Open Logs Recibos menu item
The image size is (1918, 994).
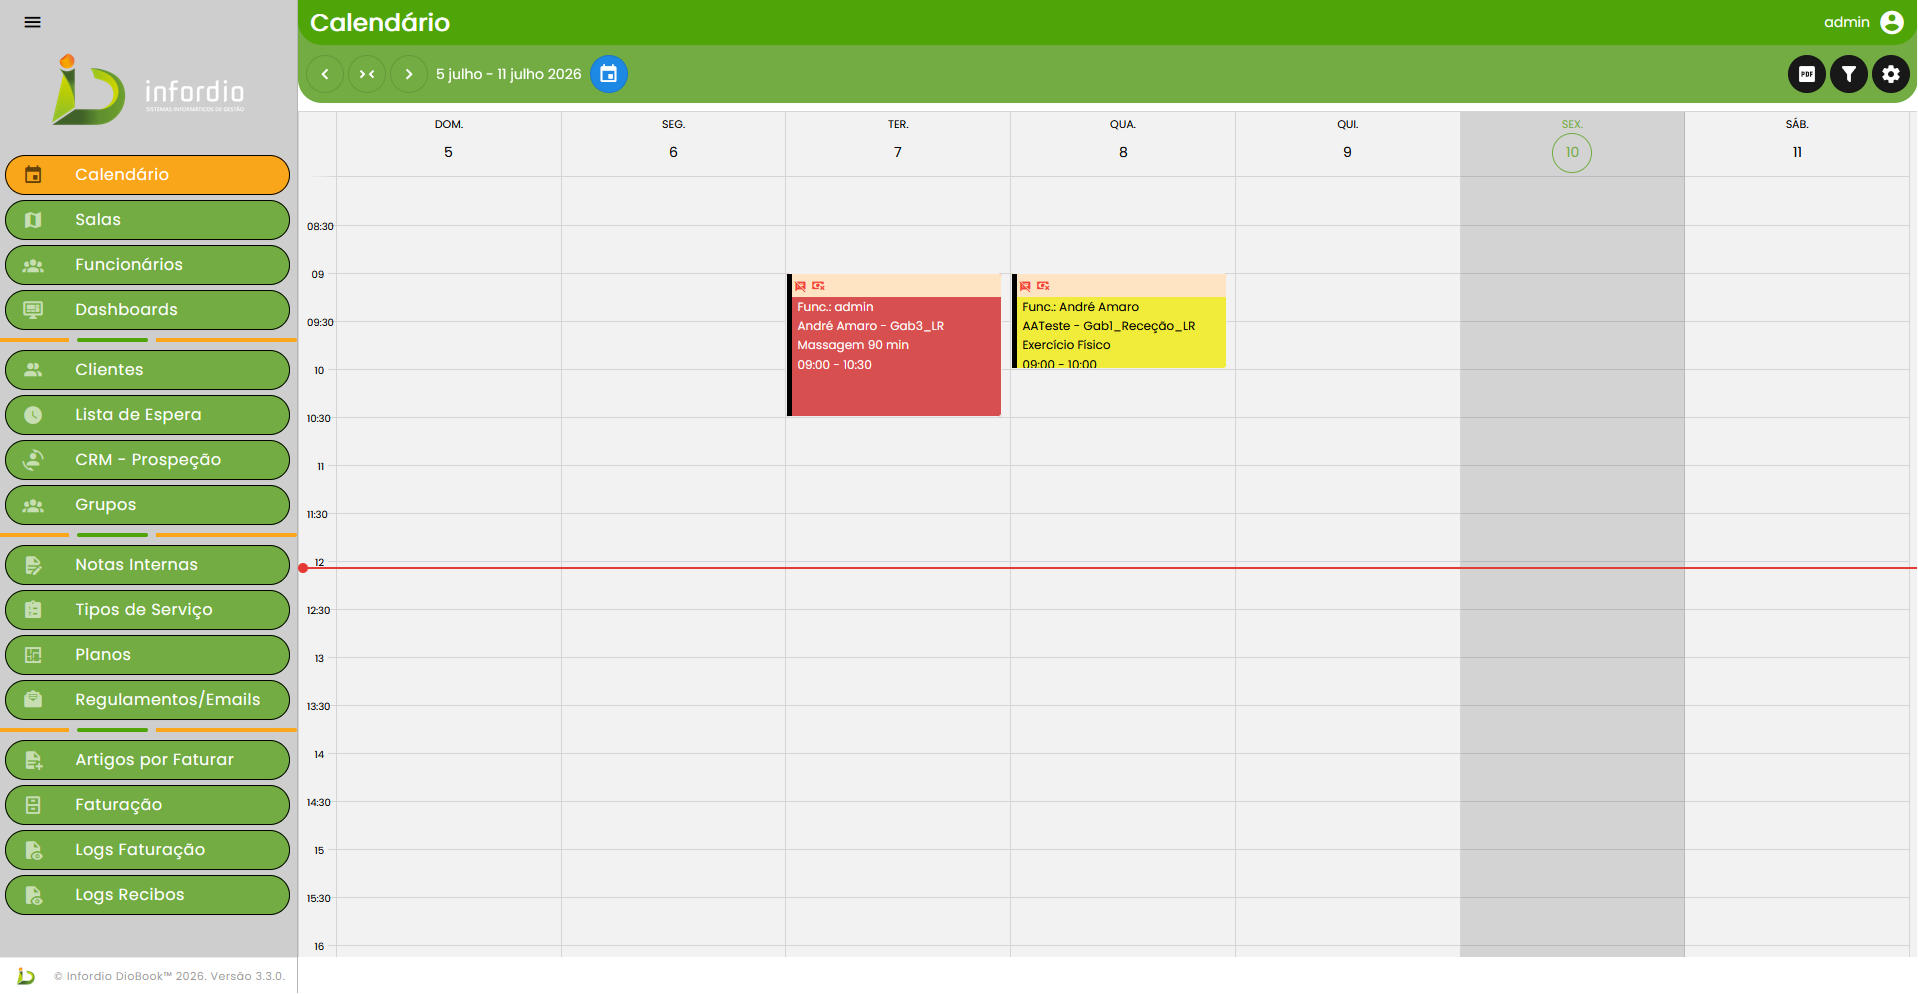[147, 895]
